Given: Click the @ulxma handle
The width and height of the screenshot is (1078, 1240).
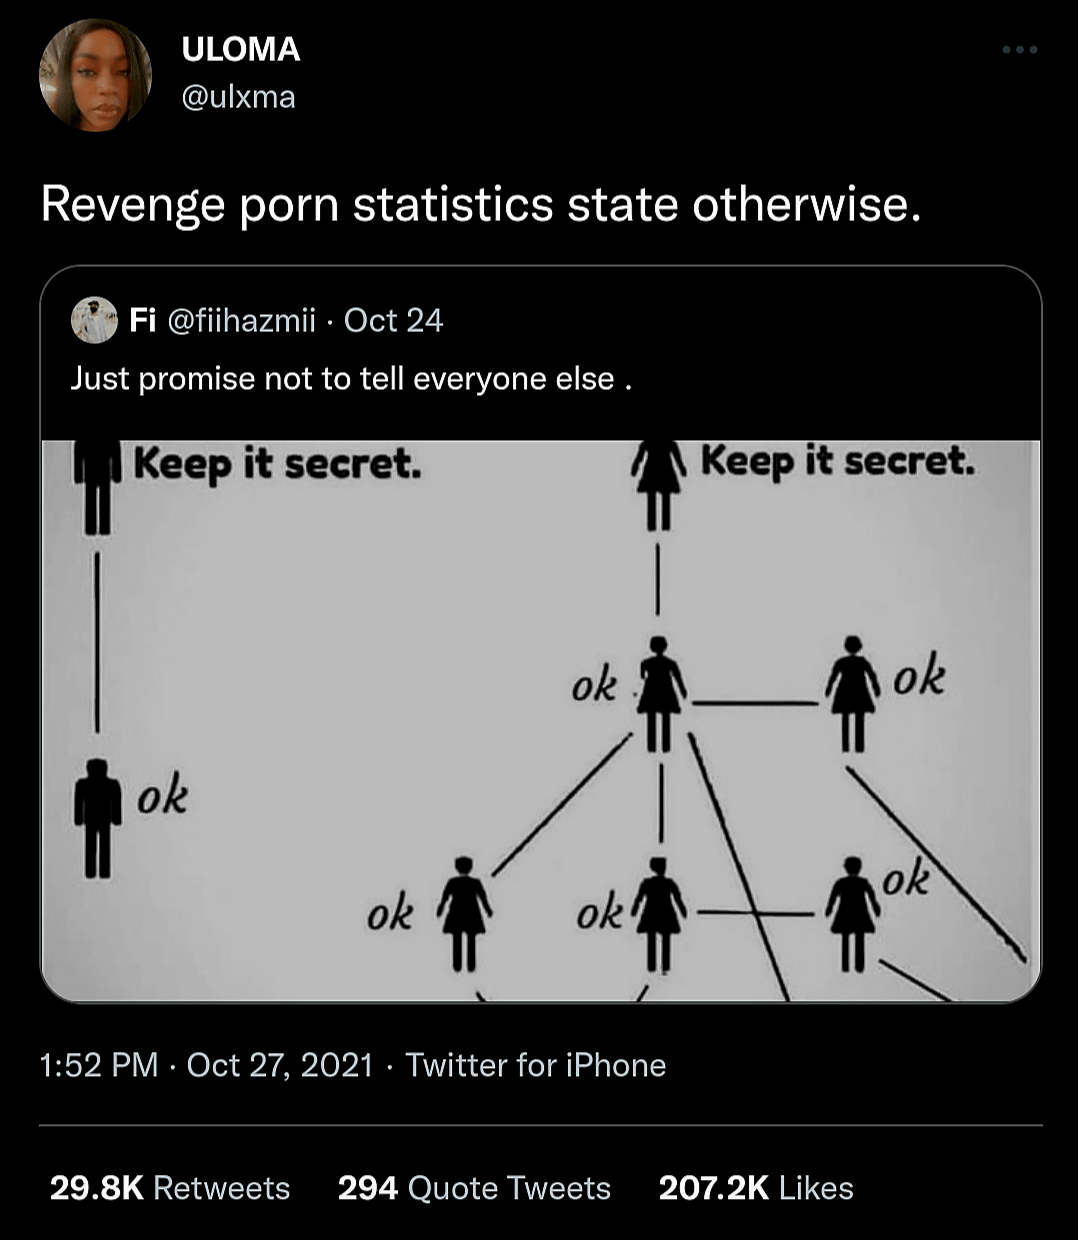Looking at the screenshot, I should tap(238, 97).
